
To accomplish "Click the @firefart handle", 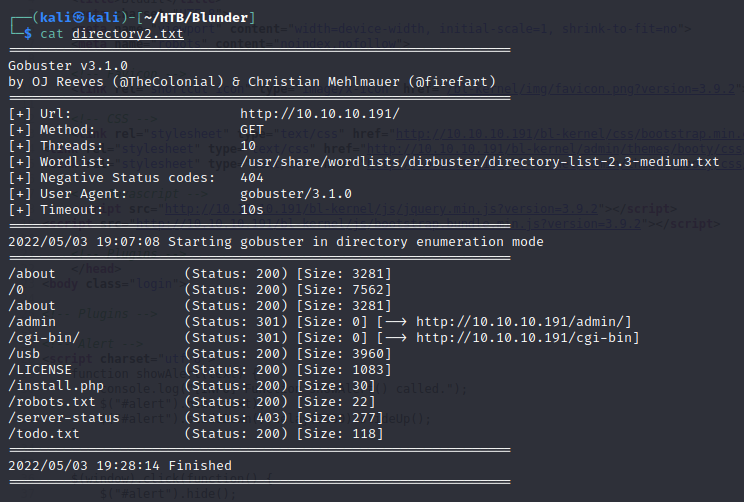I will point(446,81).
